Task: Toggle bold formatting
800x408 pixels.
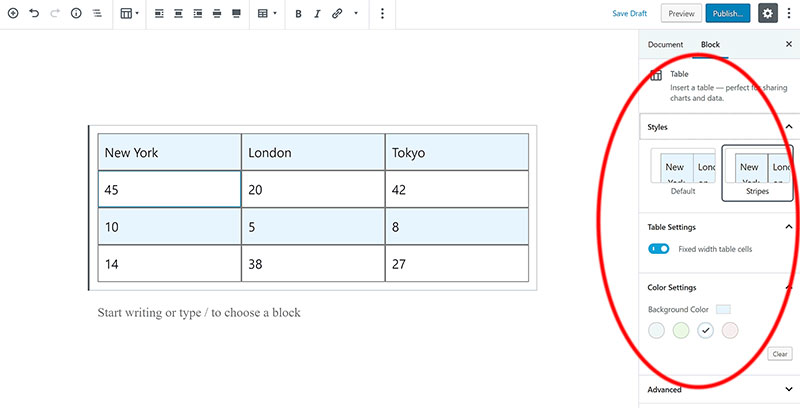Action: 298,14
